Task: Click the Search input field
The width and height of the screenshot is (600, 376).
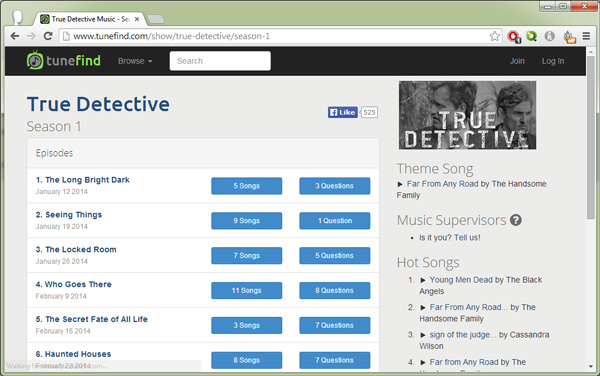Action: (220, 61)
